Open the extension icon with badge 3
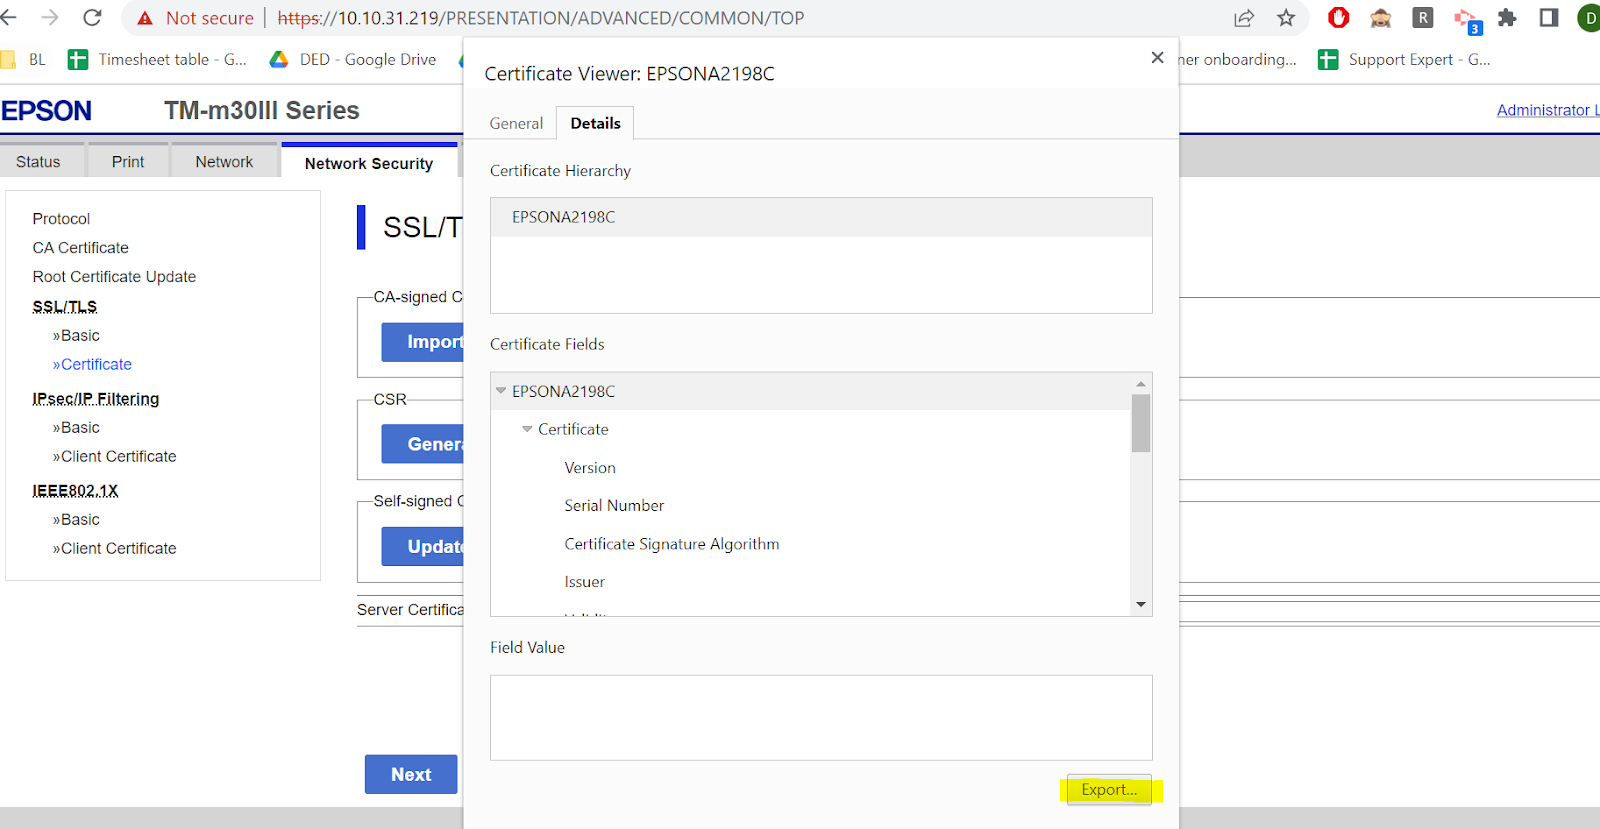The height and width of the screenshot is (829, 1600). pyautogui.click(x=1467, y=20)
